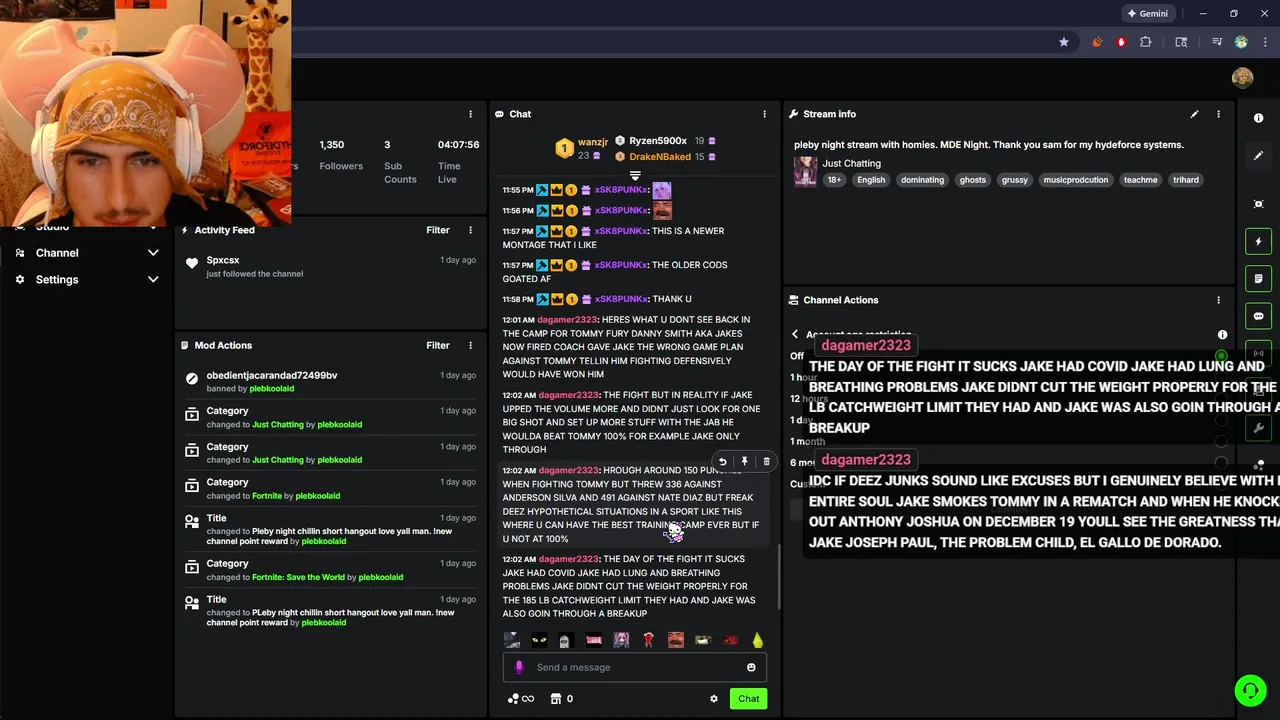
Task: Click the dominating stream tag
Action: coord(922,180)
